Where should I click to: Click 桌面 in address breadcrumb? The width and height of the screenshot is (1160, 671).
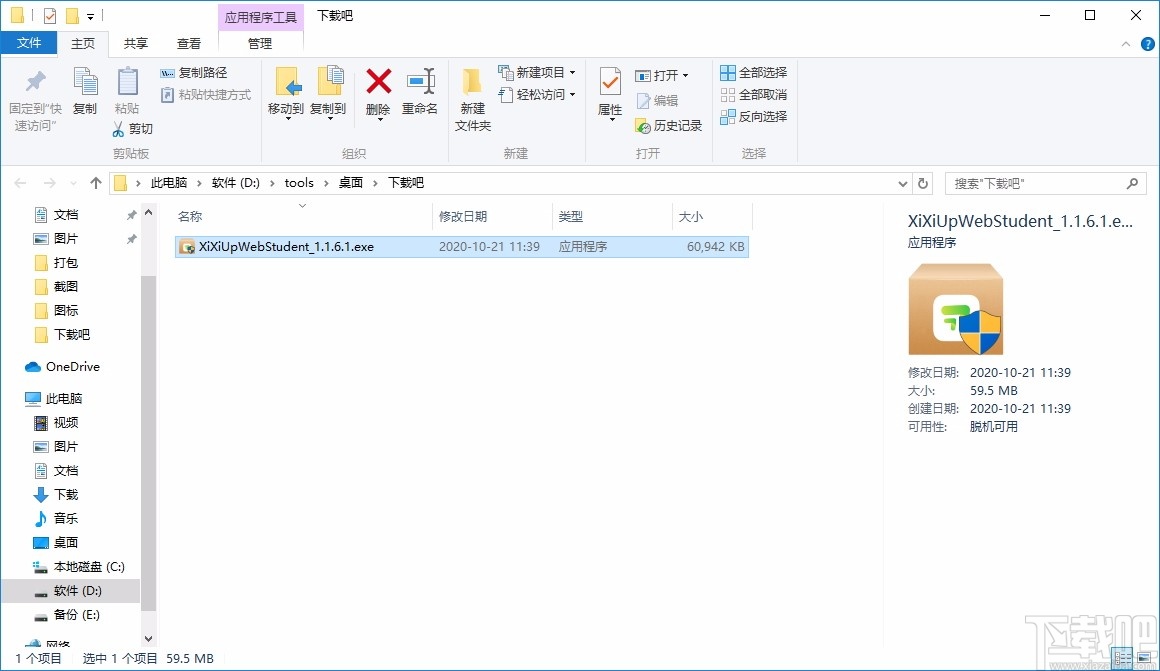coord(351,183)
